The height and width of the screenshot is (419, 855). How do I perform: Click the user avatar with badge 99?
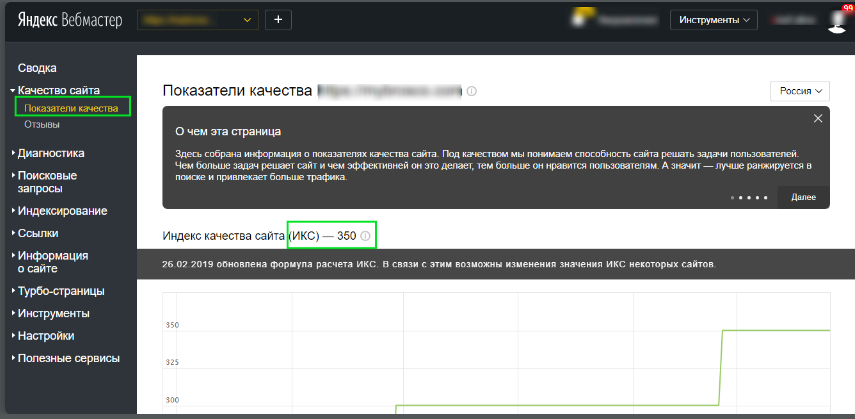(x=838, y=20)
